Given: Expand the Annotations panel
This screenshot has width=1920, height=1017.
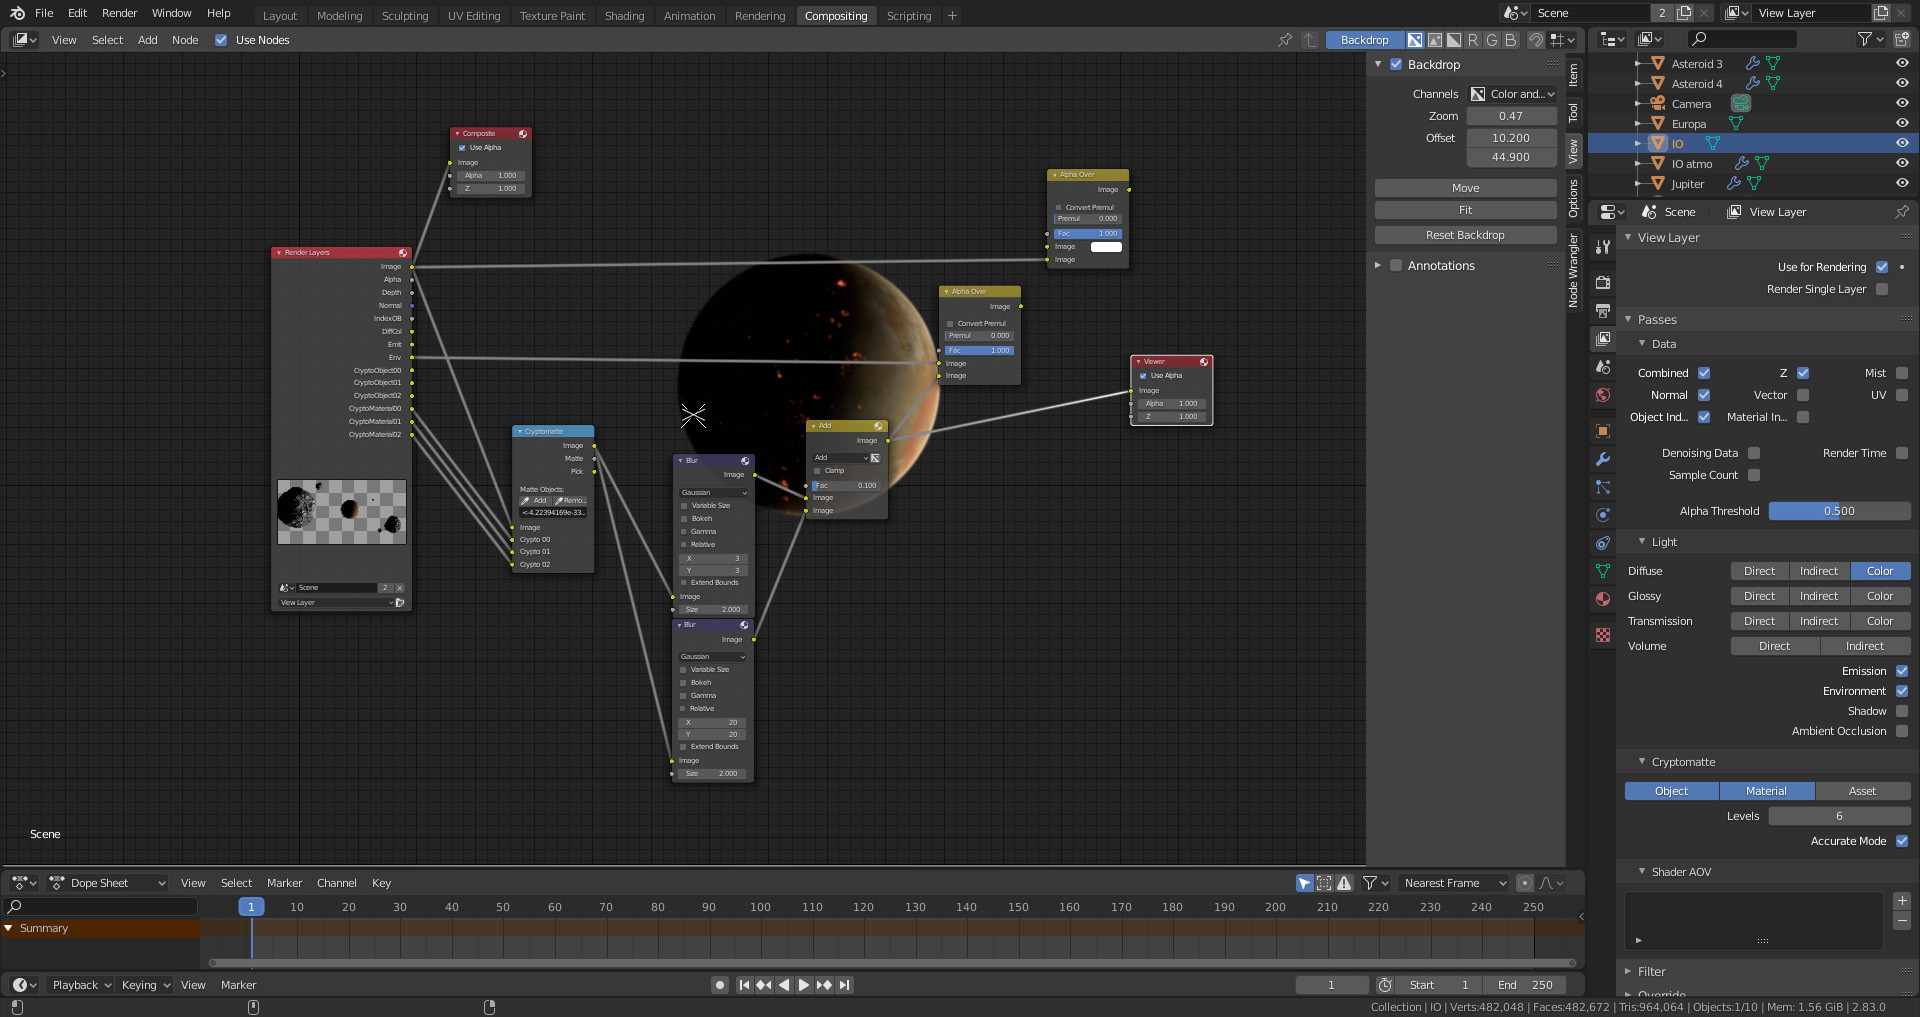Looking at the screenshot, I should pyautogui.click(x=1378, y=265).
